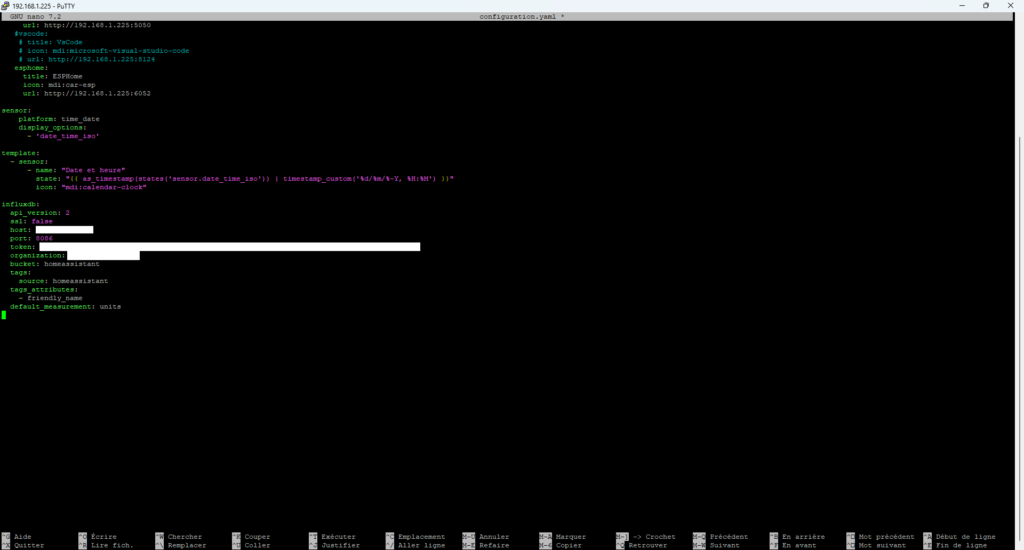Image resolution: width=1024 pixels, height=550 pixels.
Task: Click the 'source: homeassistant' line
Action: point(63,281)
